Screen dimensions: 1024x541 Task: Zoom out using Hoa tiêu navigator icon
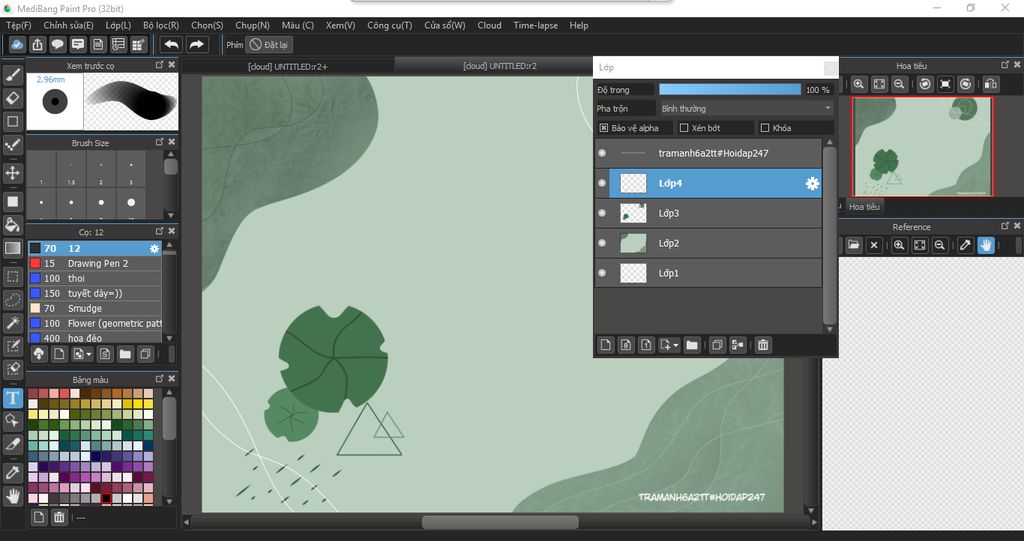point(899,84)
